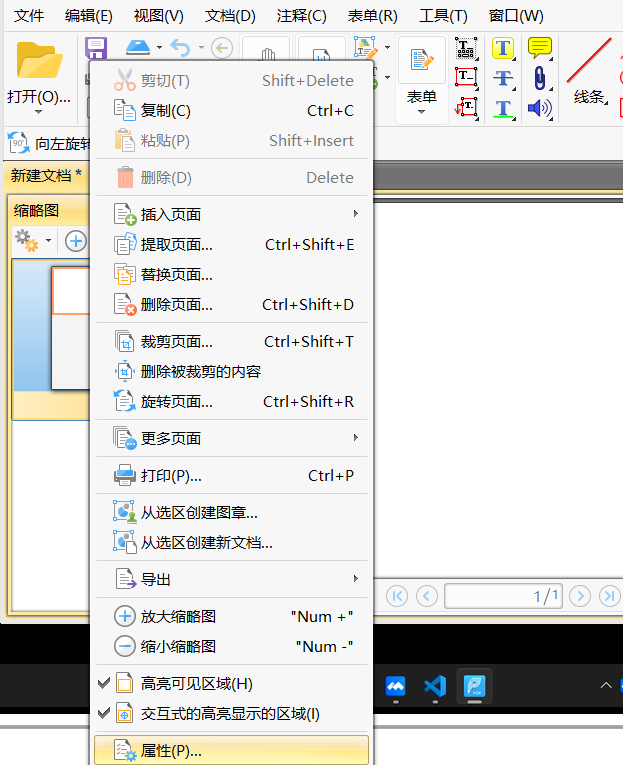Select the Typewriter text tool icon
This screenshot has height=765, width=623.
coord(466,48)
